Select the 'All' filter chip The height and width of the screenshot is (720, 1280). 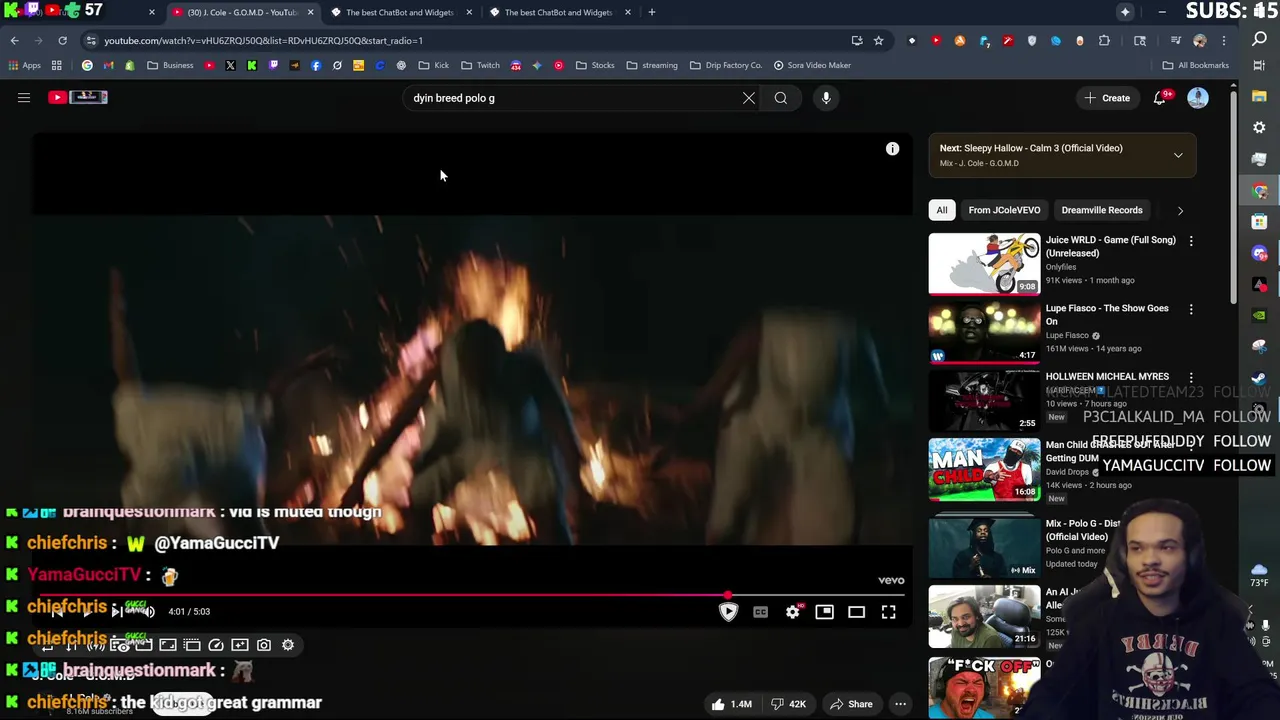(x=941, y=210)
